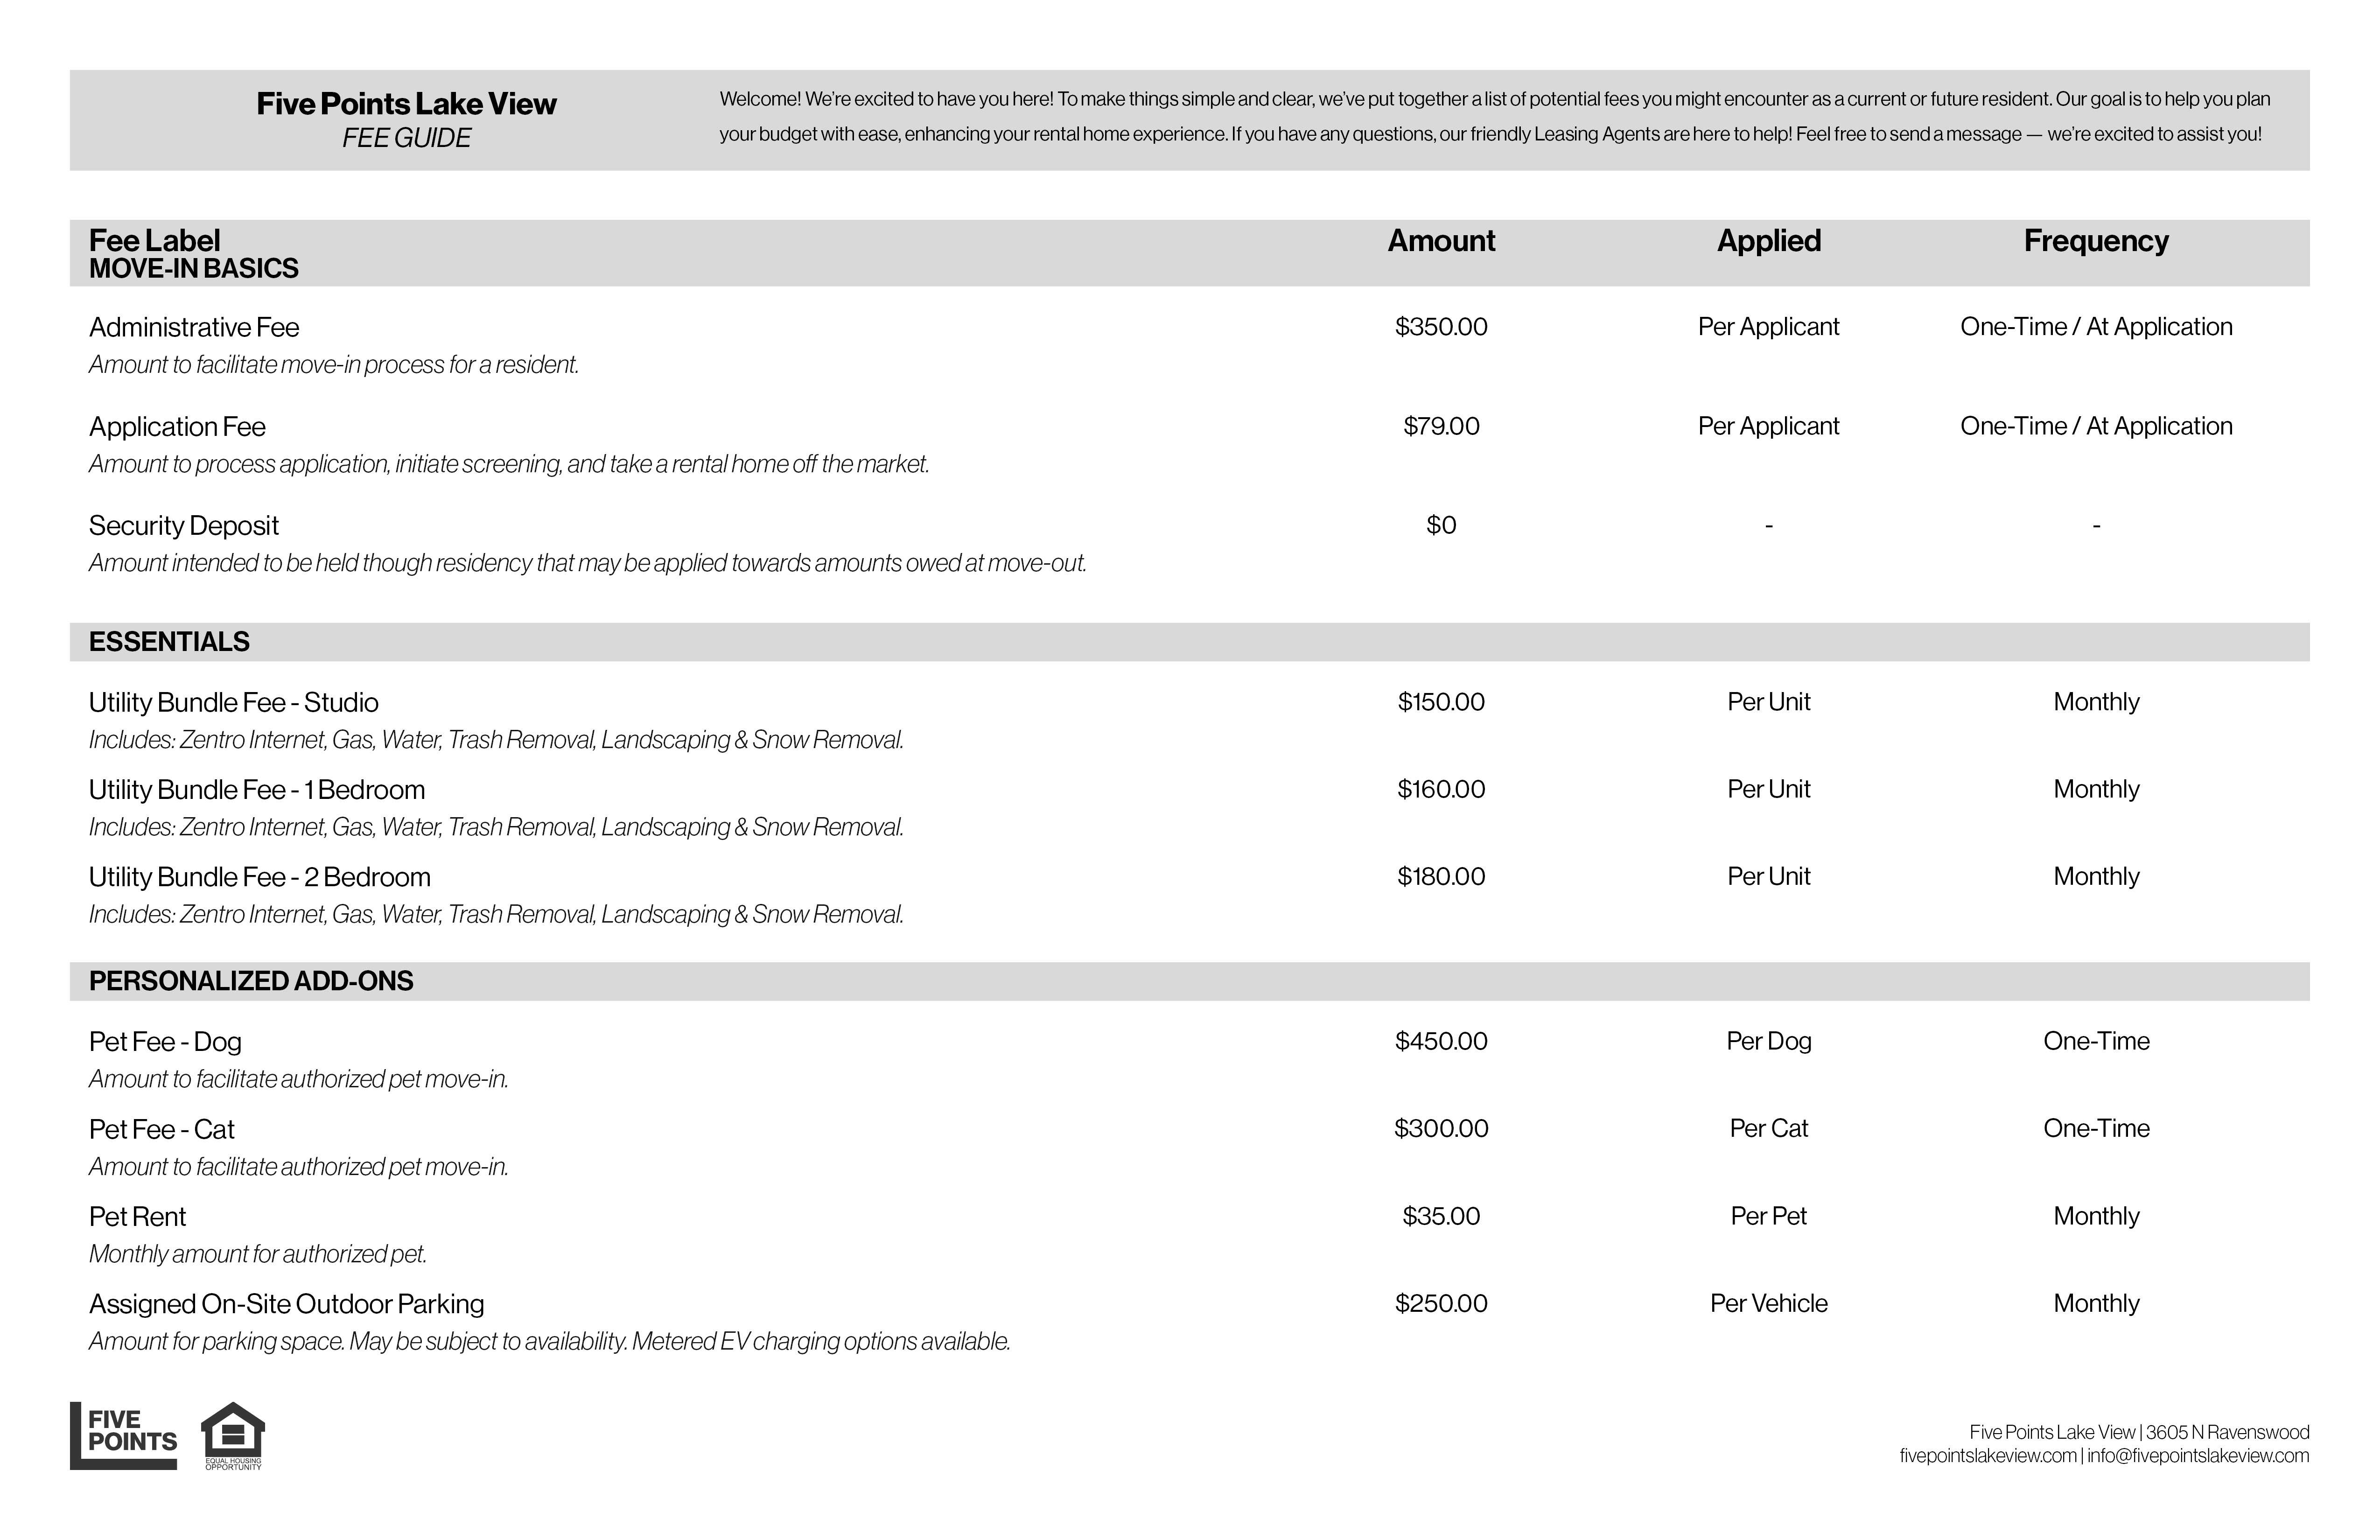The width and height of the screenshot is (2380, 1540).
Task: Select the Per Cat applied value
Action: [x=1768, y=1129]
